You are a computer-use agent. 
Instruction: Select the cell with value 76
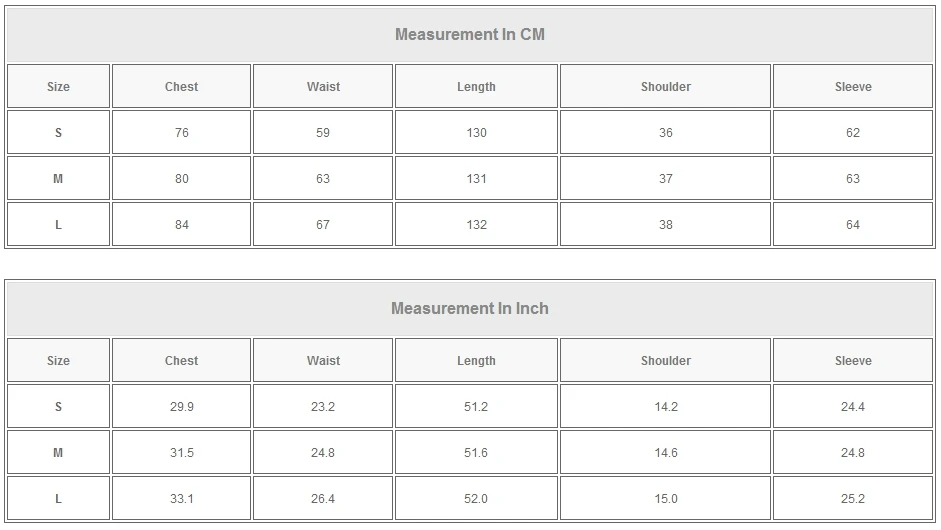[181, 133]
